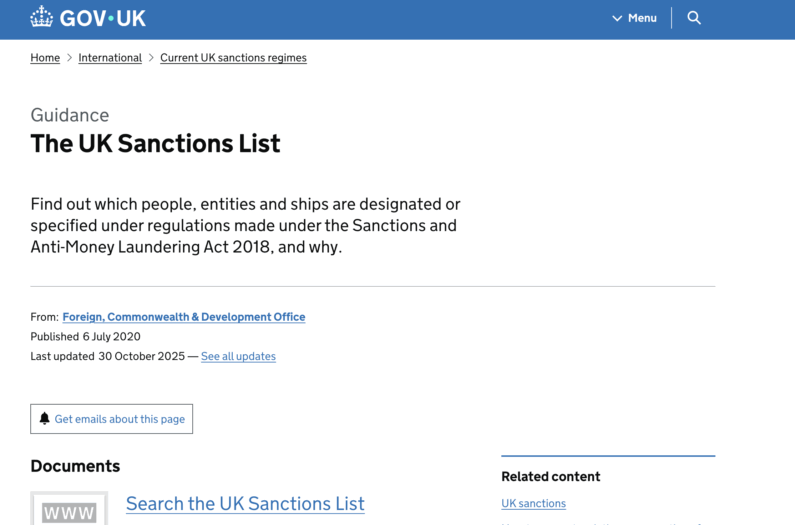Click the Documents section heading
795x525 pixels.
click(75, 466)
